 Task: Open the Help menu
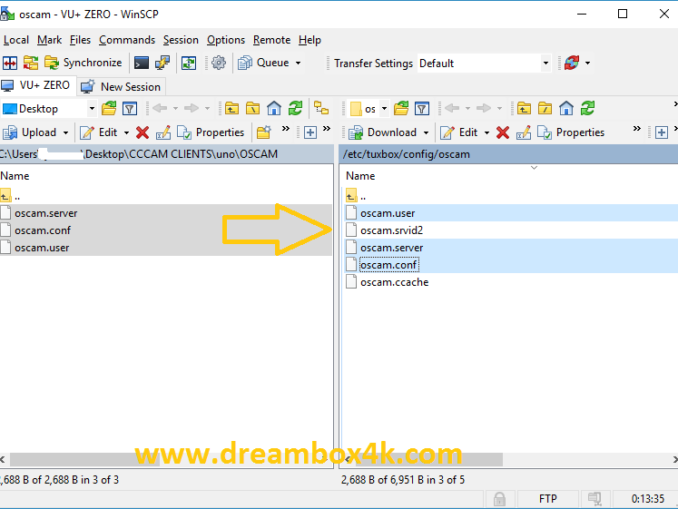(310, 40)
